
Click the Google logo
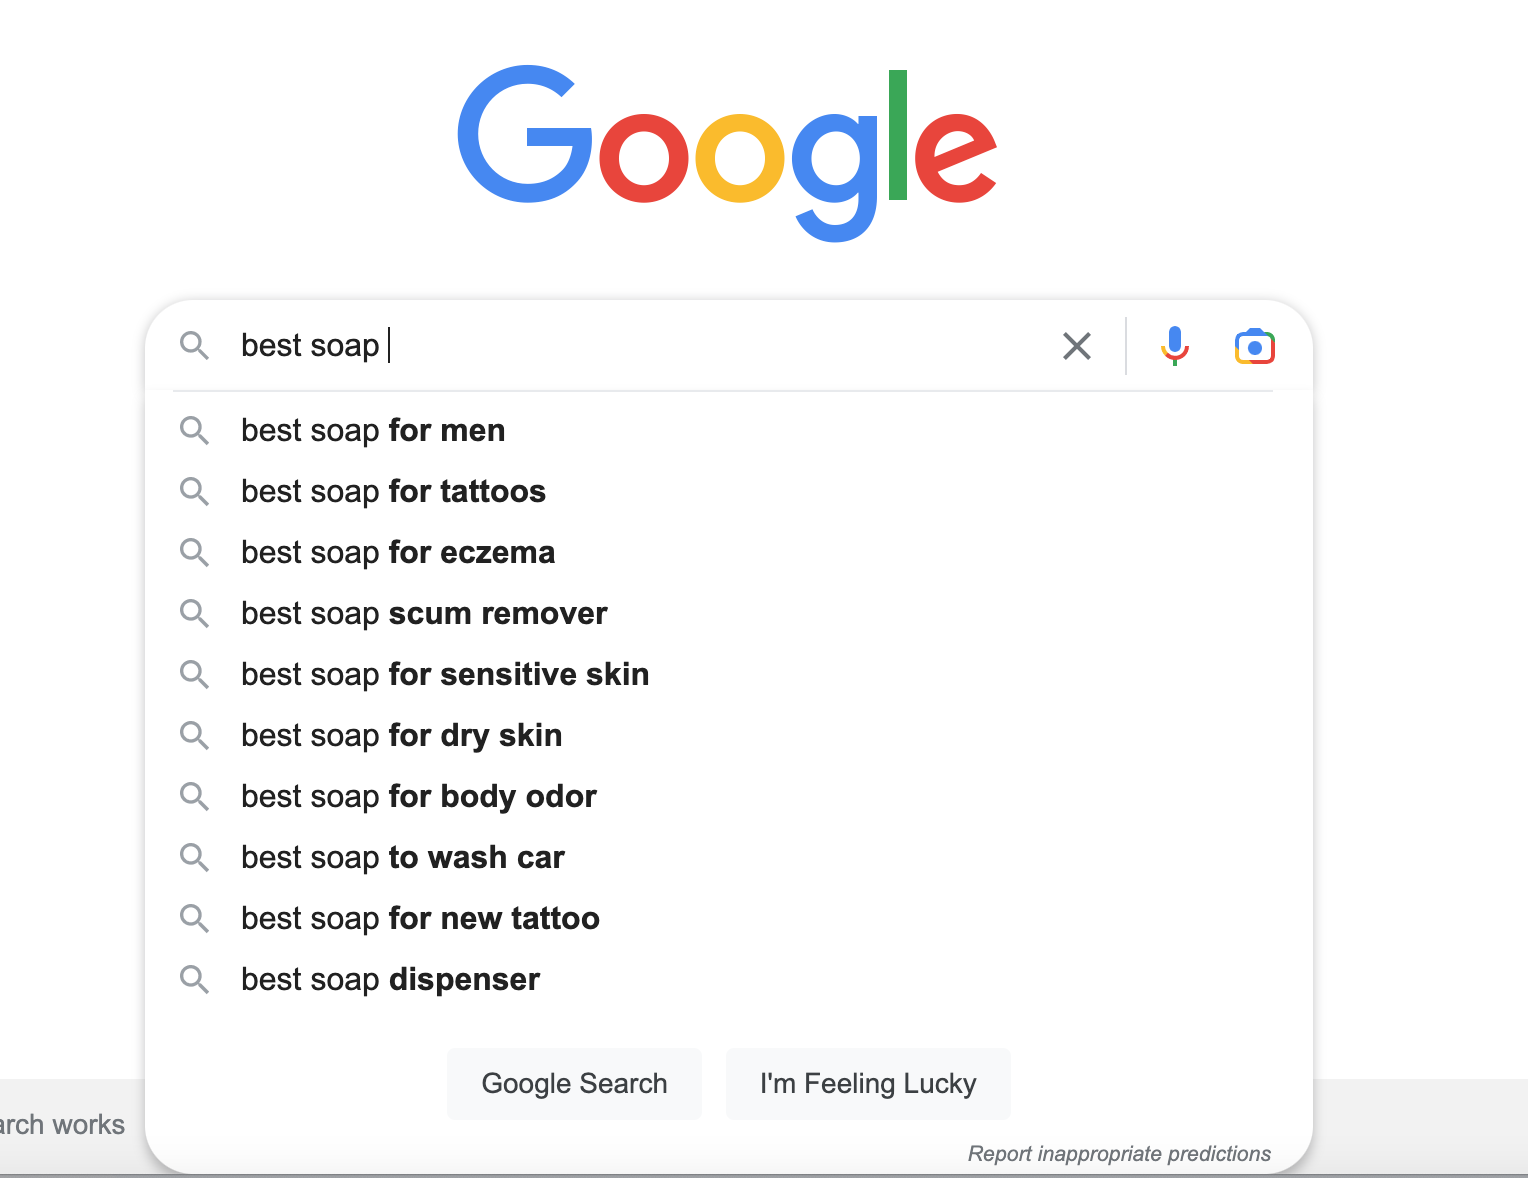click(727, 150)
